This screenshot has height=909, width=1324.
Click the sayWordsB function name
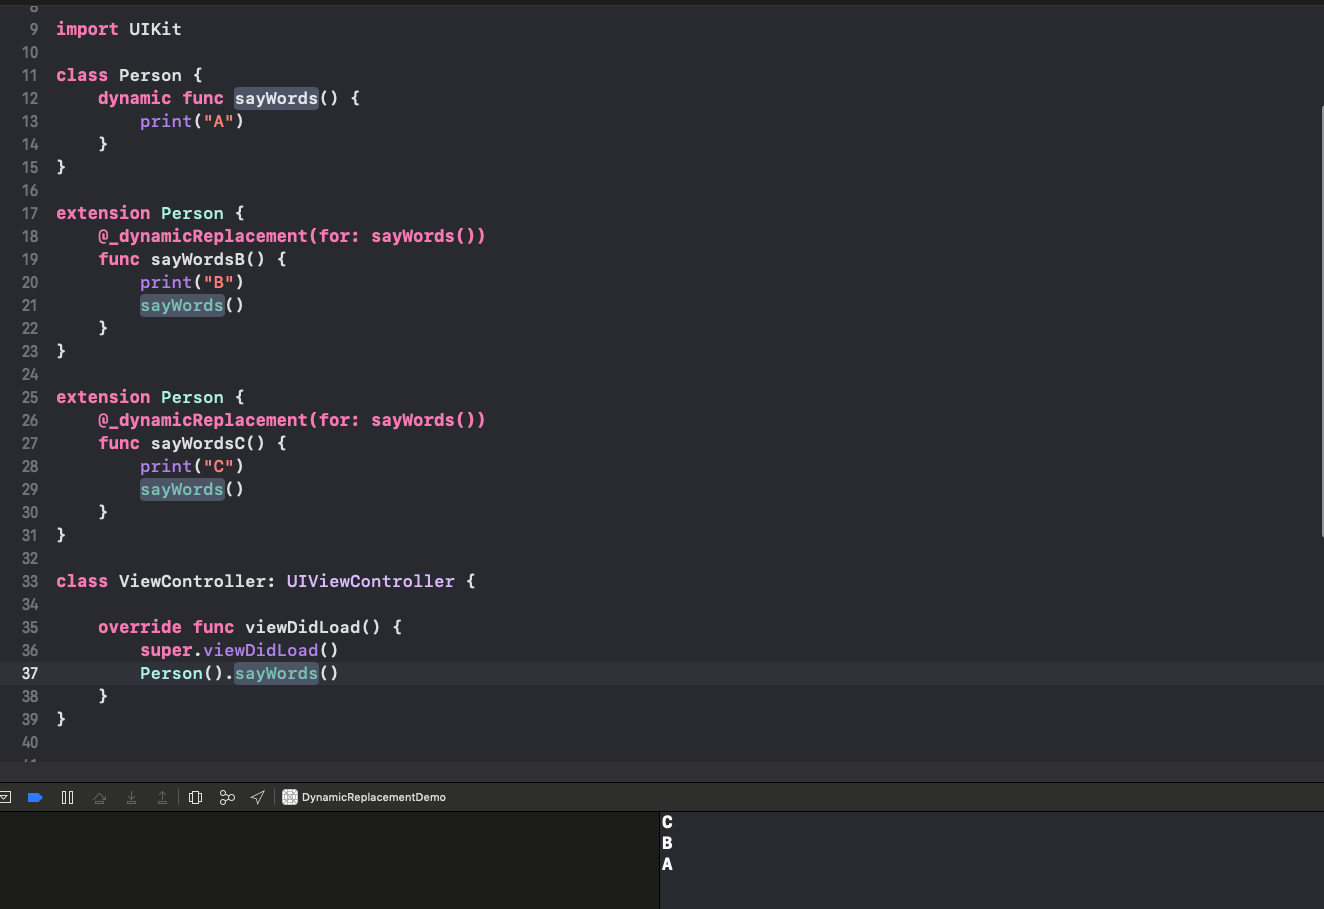[x=197, y=259]
